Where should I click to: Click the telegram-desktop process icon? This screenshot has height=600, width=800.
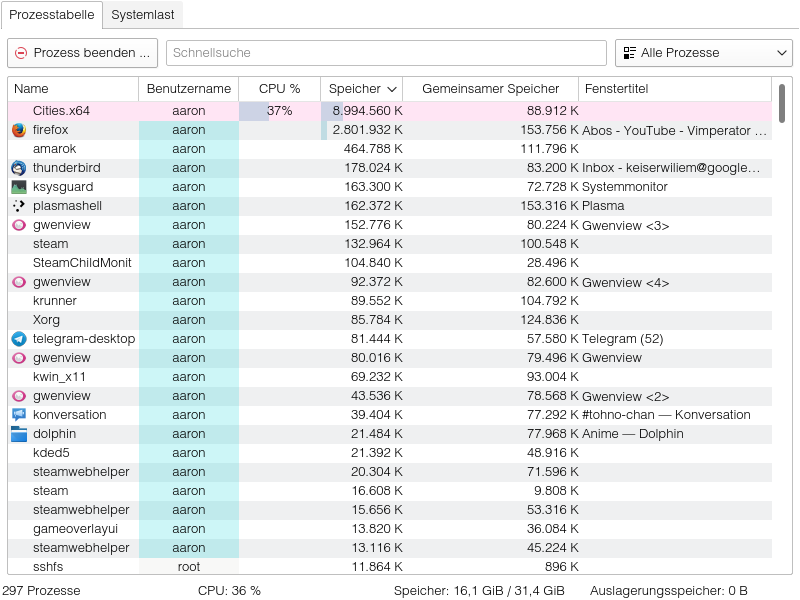tap(19, 339)
